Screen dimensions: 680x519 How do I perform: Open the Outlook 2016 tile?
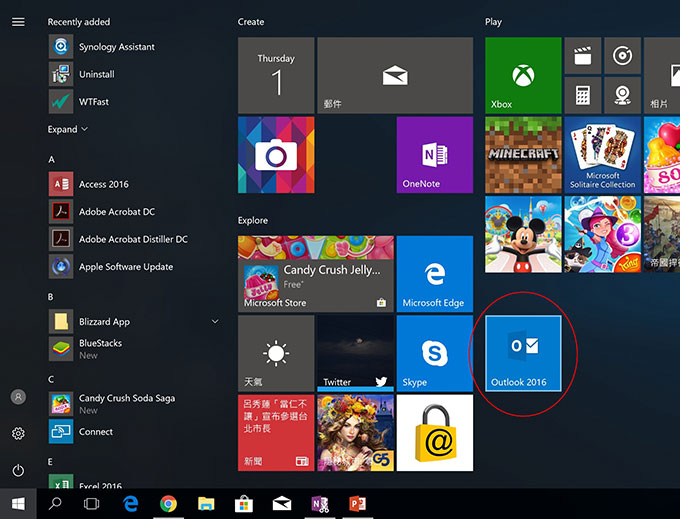[x=523, y=353]
